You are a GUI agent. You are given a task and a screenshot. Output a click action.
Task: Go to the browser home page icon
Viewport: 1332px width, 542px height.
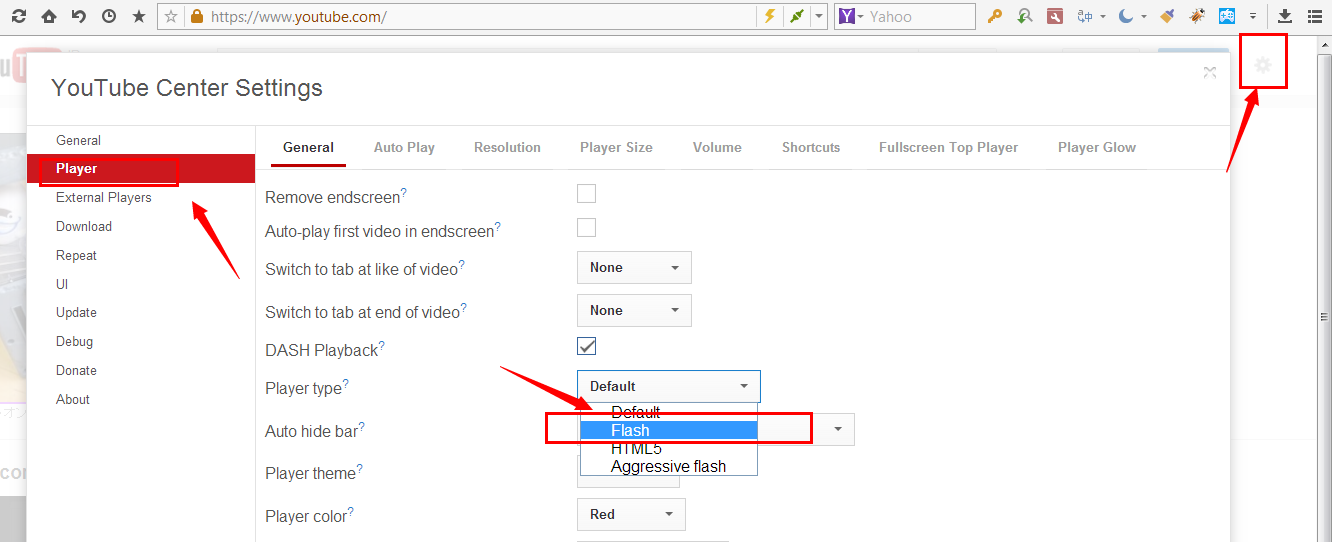coord(49,16)
